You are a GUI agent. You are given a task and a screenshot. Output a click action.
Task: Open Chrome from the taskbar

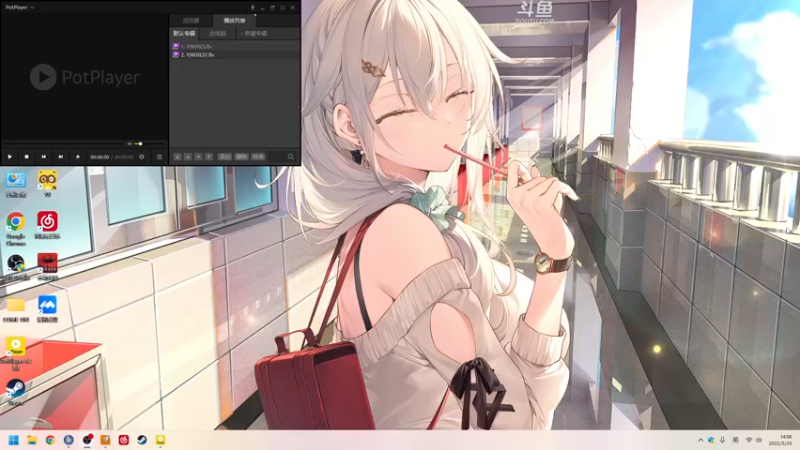point(50,440)
